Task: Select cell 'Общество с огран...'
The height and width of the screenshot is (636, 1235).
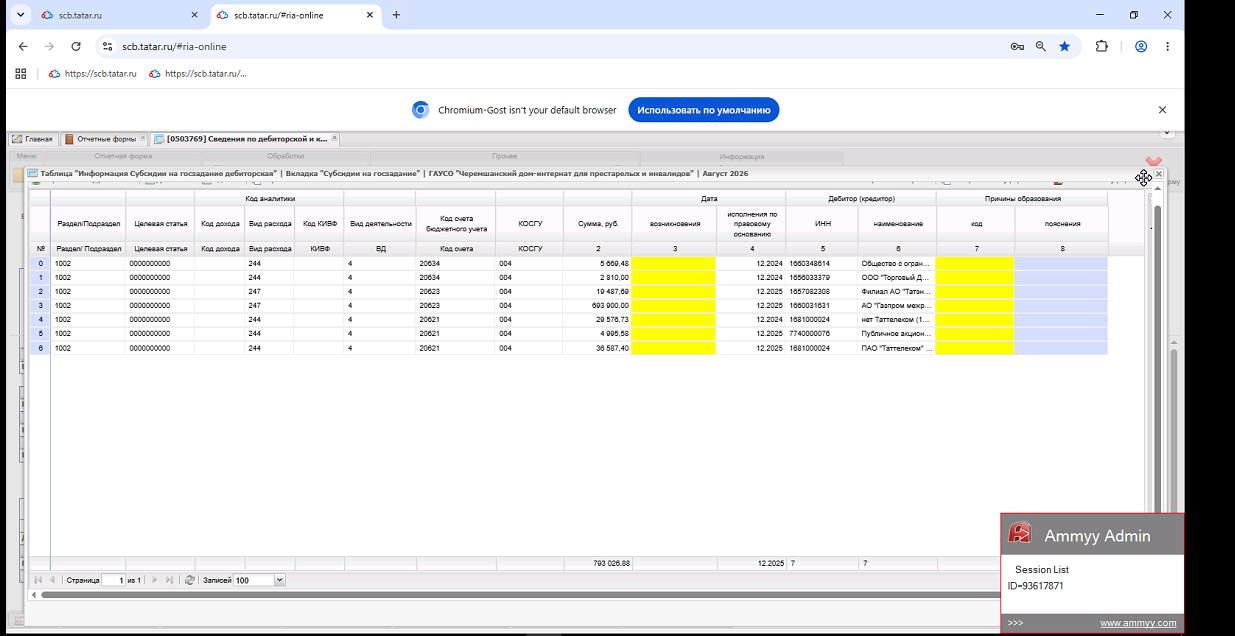Action: click(897, 263)
